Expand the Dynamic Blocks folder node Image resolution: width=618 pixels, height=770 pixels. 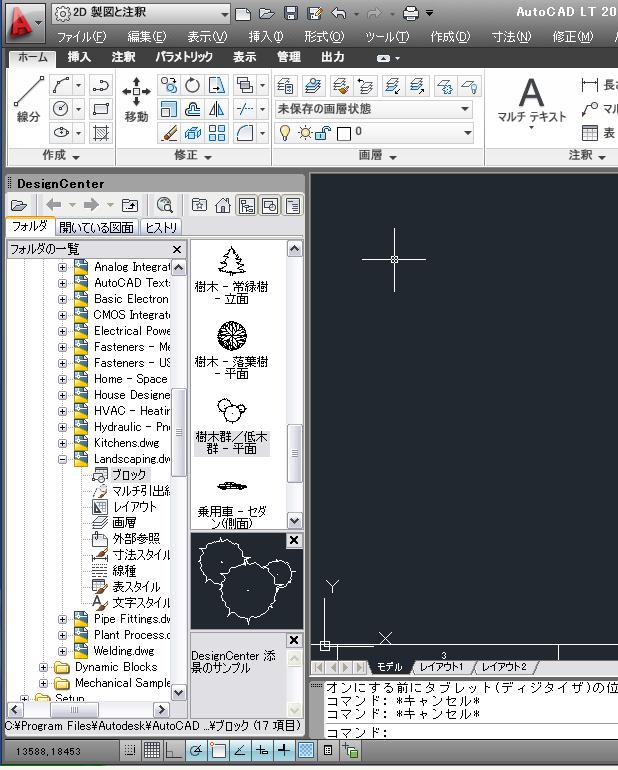(43, 667)
